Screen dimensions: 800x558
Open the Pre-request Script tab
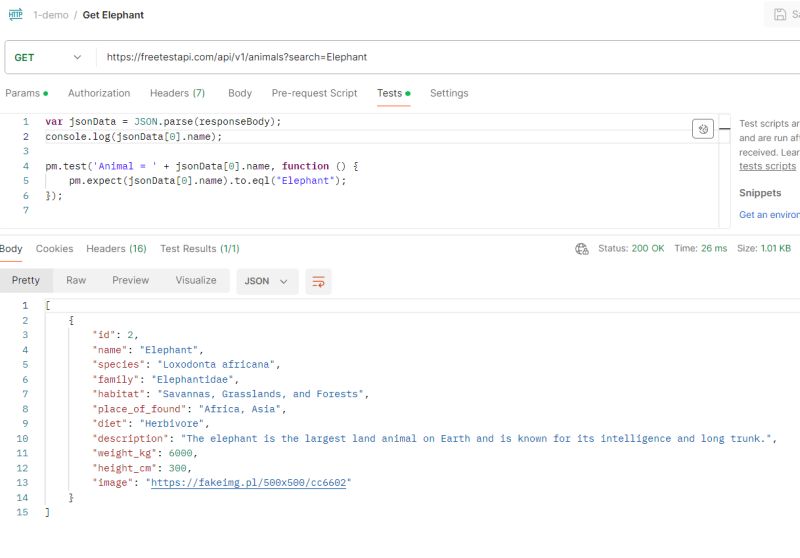[x=314, y=93]
